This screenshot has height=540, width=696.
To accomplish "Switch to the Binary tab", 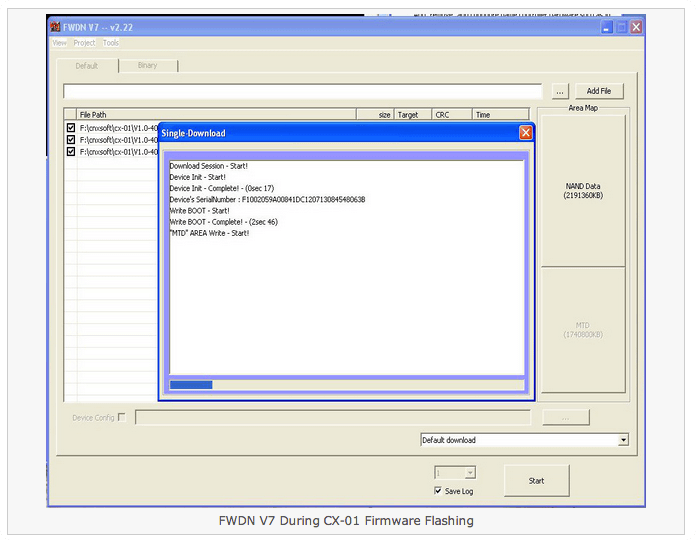I will (147, 66).
